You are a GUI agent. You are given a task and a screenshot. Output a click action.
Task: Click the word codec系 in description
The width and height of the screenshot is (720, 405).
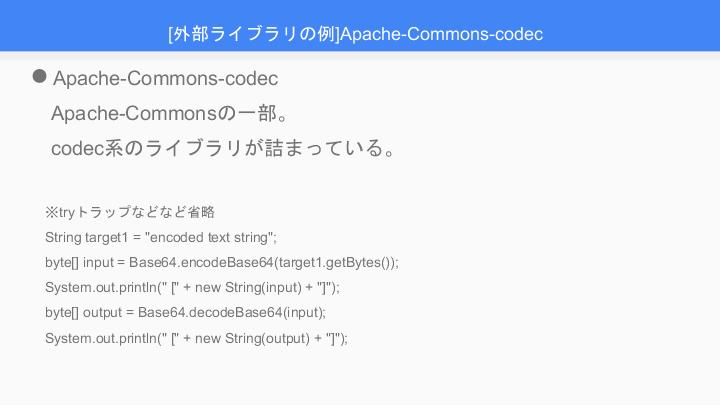pyautogui.click(x=87, y=148)
